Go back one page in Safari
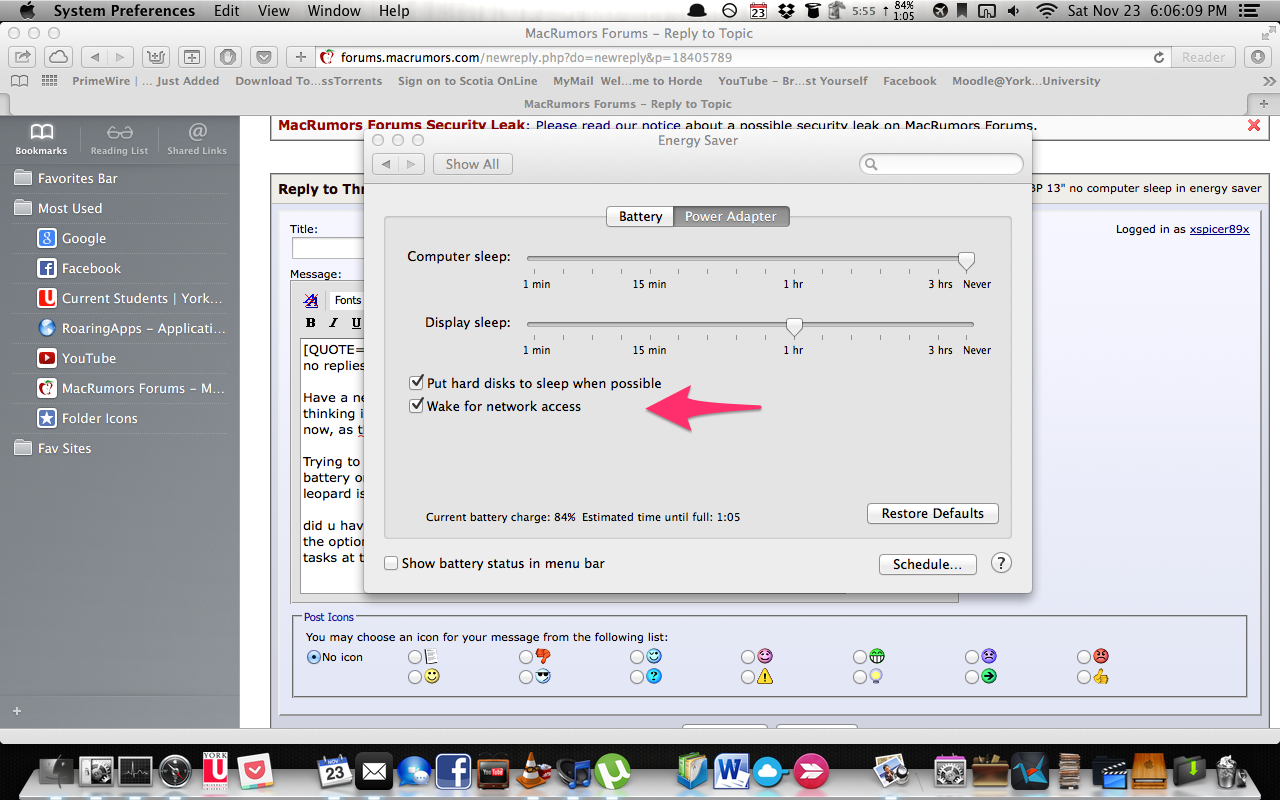The image size is (1280, 800). point(94,57)
